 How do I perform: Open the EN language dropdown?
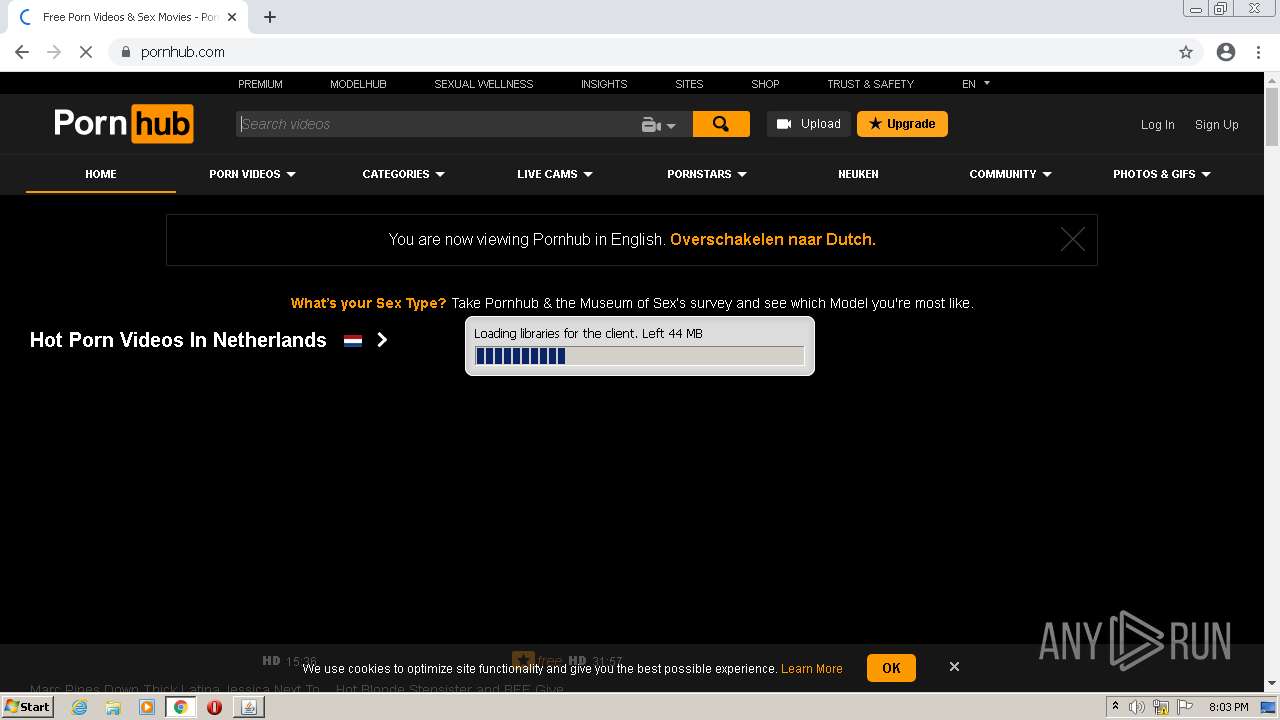coord(976,84)
